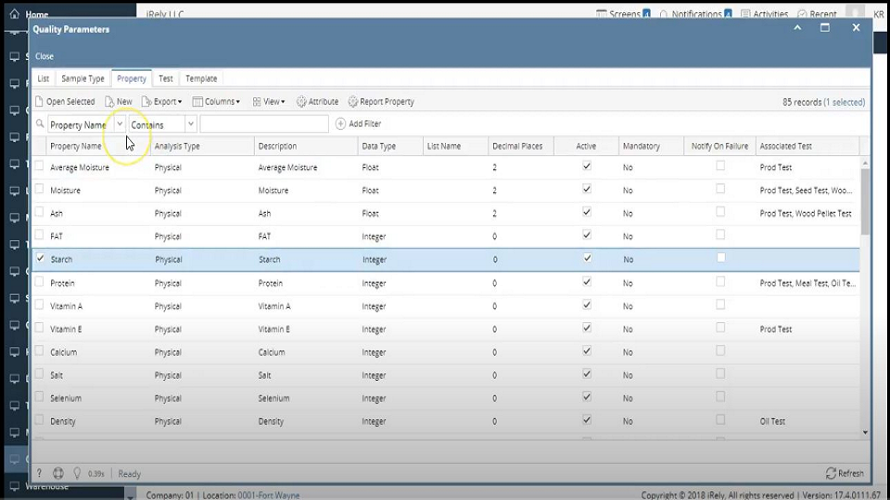Check the Average Moisture row checkbox
890x500 pixels.
(x=39, y=166)
